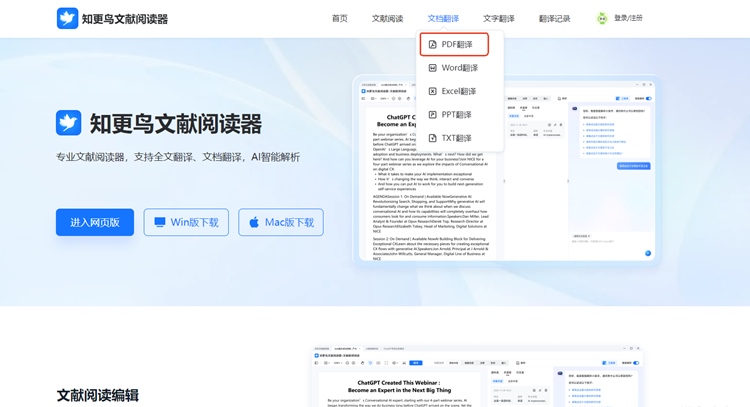
Task: Select PPT翻译 from the dropdown
Action: [454, 115]
